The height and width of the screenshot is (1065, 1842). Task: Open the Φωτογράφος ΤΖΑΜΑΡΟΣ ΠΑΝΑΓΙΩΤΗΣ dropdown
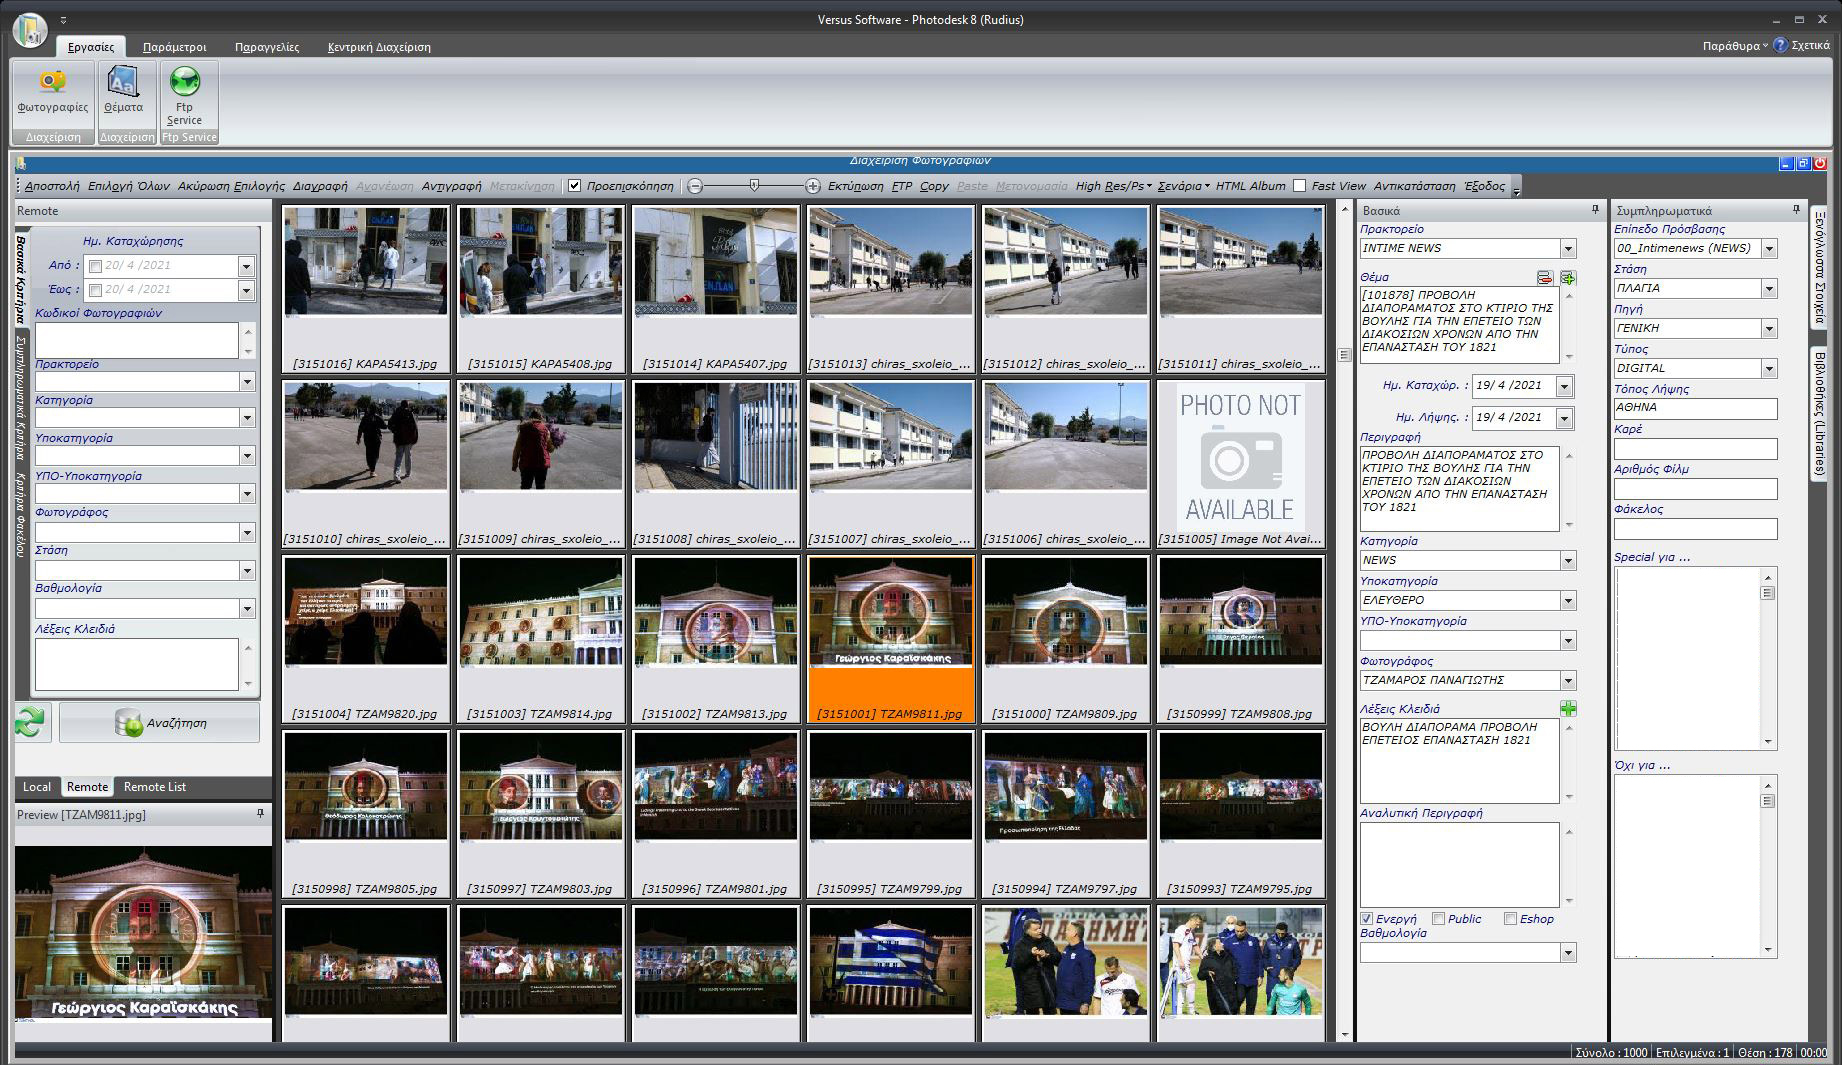(x=1568, y=681)
